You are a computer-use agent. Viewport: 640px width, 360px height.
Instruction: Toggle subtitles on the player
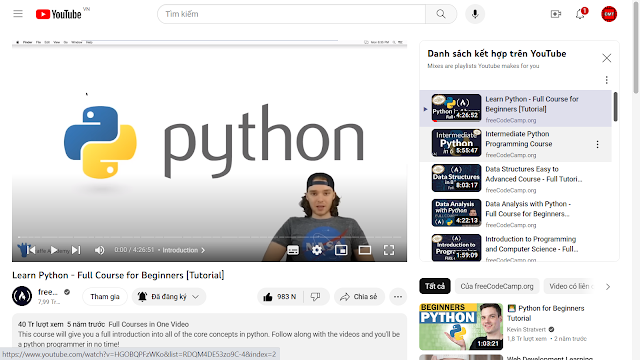[x=293, y=250]
